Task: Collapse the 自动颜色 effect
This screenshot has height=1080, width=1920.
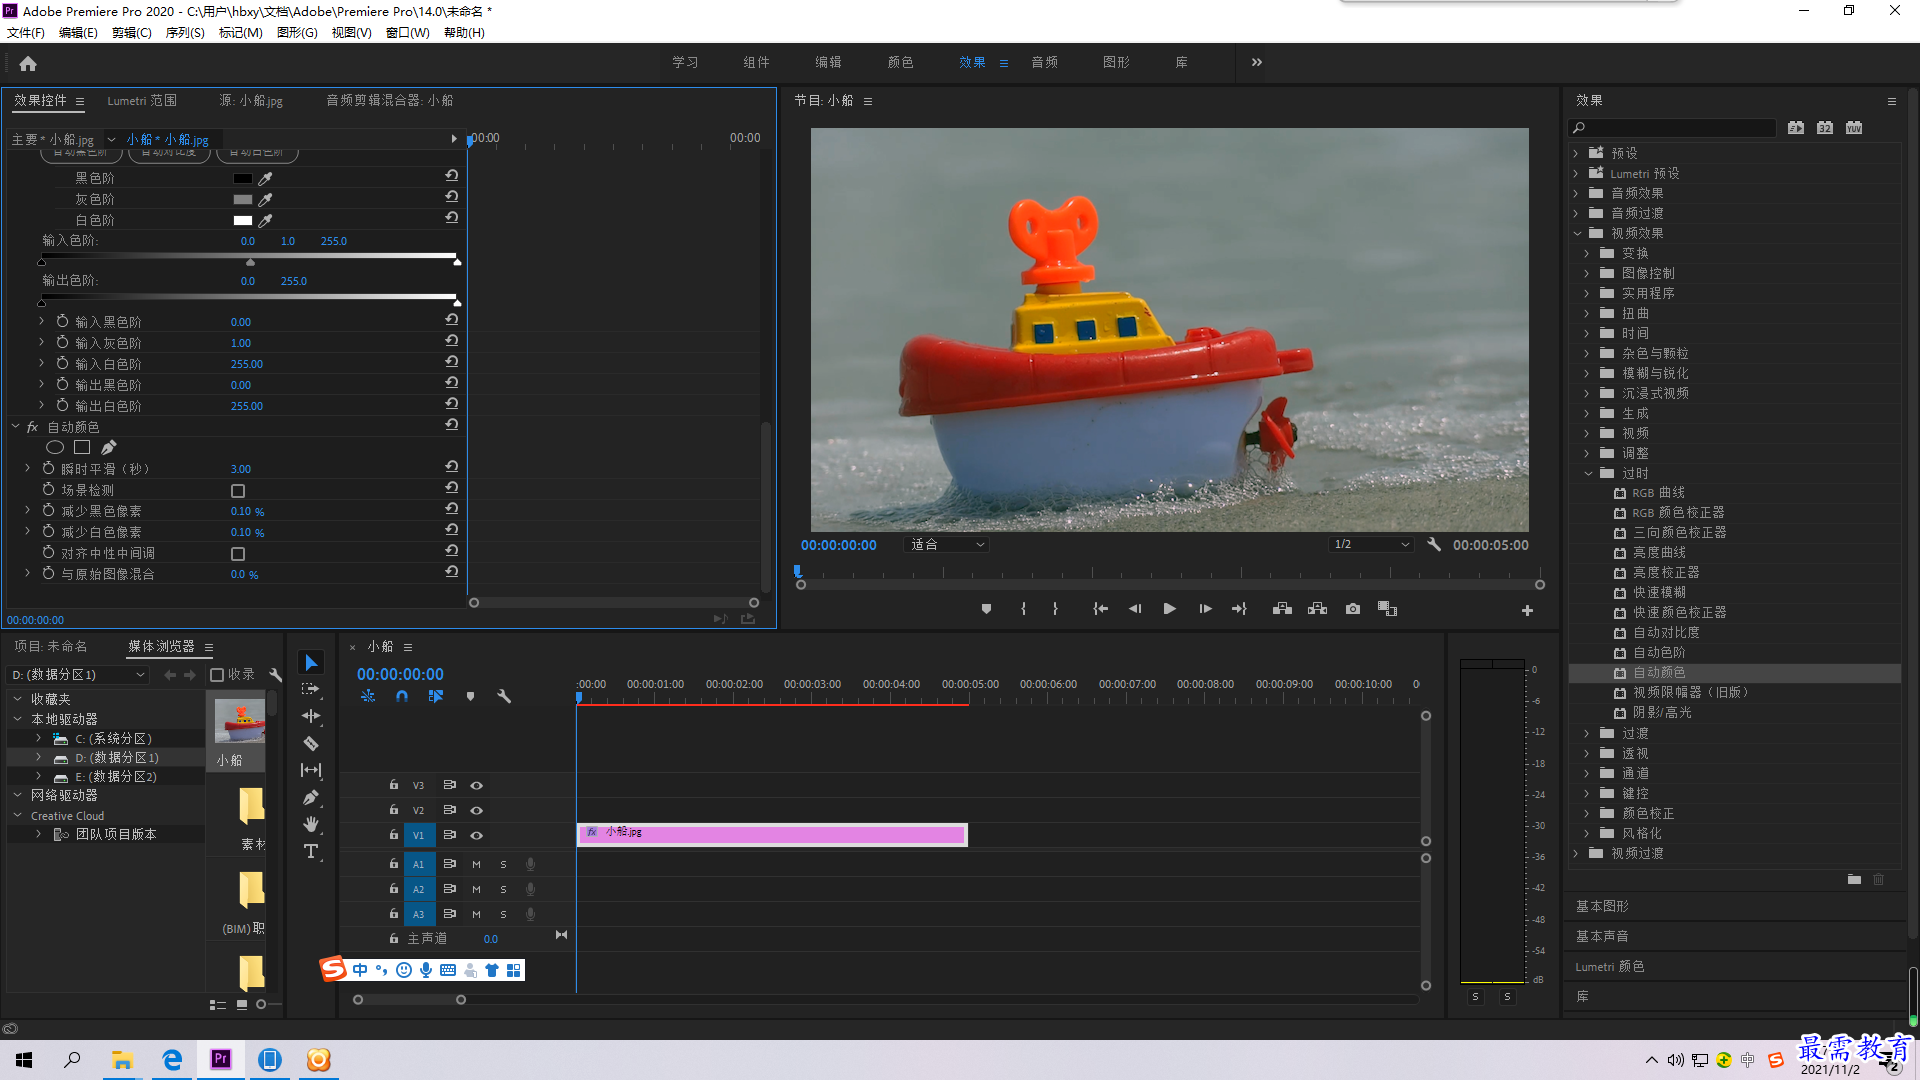Action: point(16,426)
